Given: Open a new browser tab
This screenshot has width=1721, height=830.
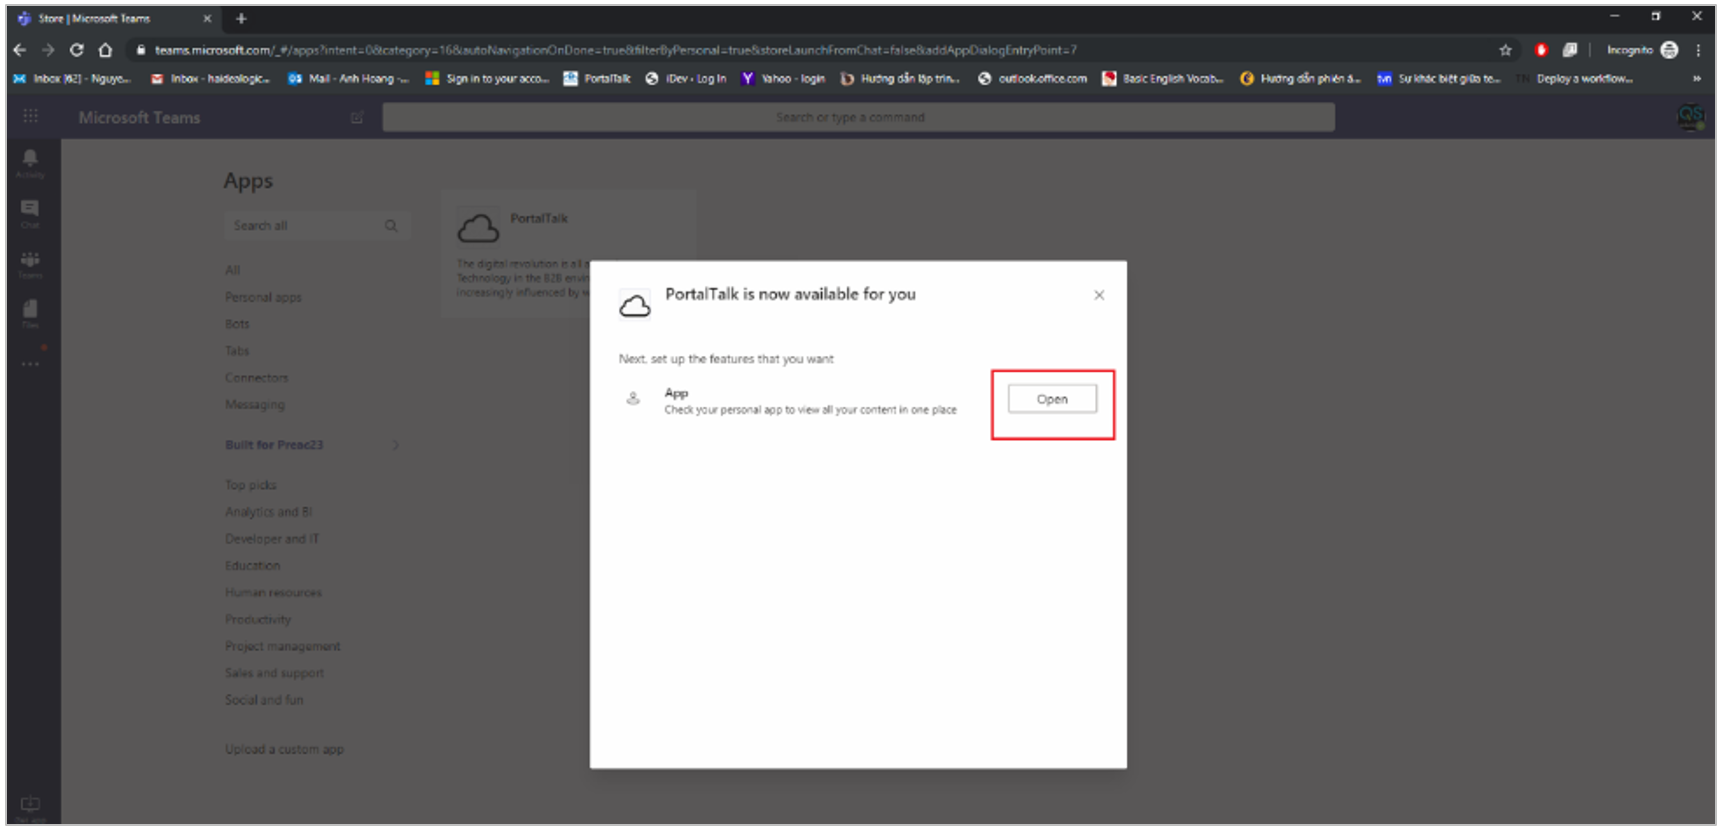Looking at the screenshot, I should [241, 18].
